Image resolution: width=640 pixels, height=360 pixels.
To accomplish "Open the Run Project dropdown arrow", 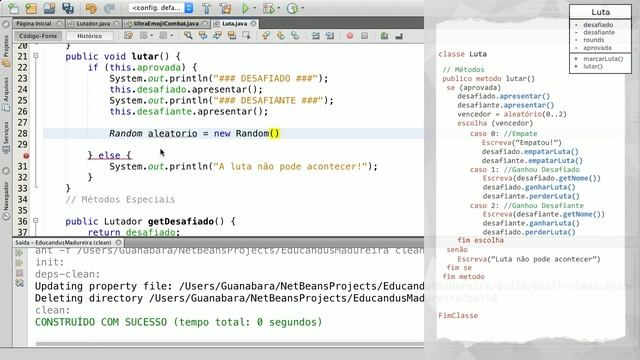I will click(255, 8).
